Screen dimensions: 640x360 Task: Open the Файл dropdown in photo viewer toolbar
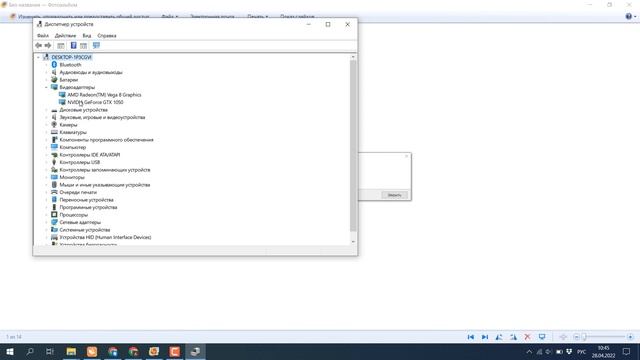pos(169,17)
